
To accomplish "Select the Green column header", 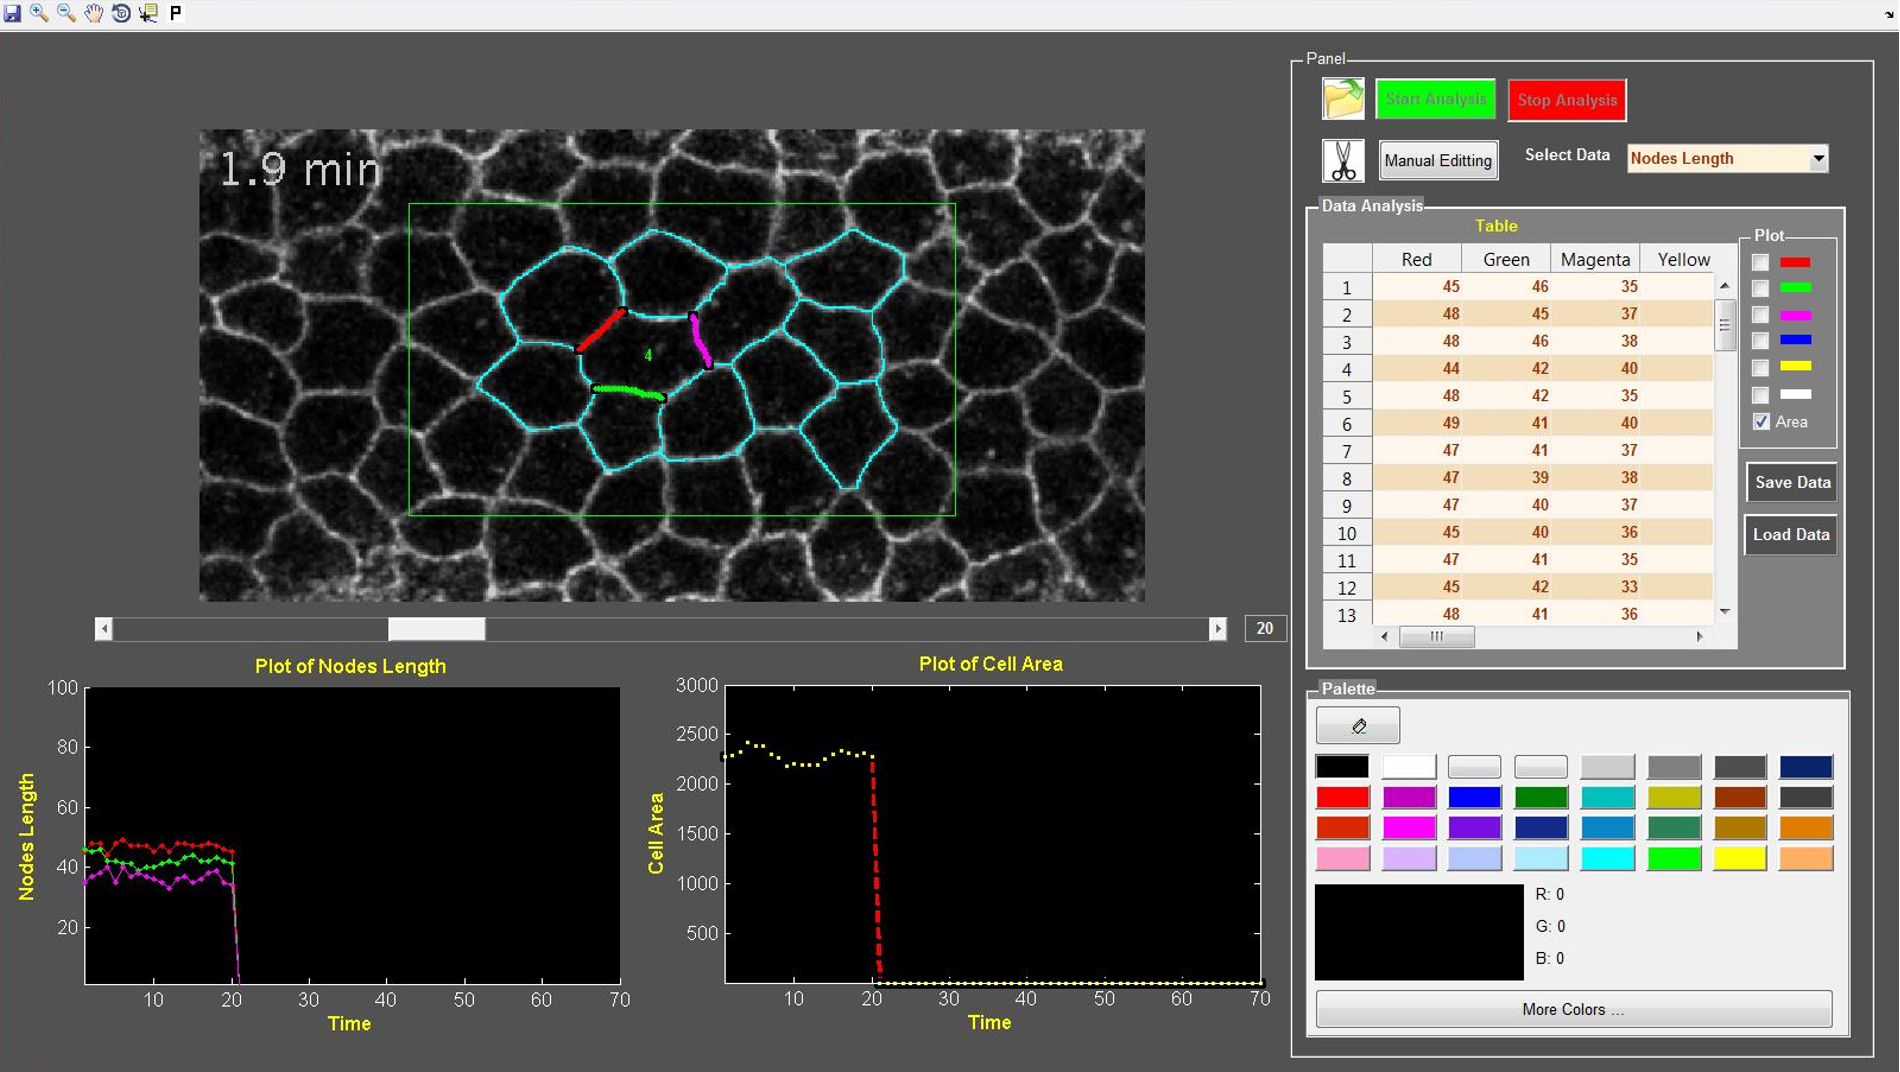I will pyautogui.click(x=1506, y=259).
